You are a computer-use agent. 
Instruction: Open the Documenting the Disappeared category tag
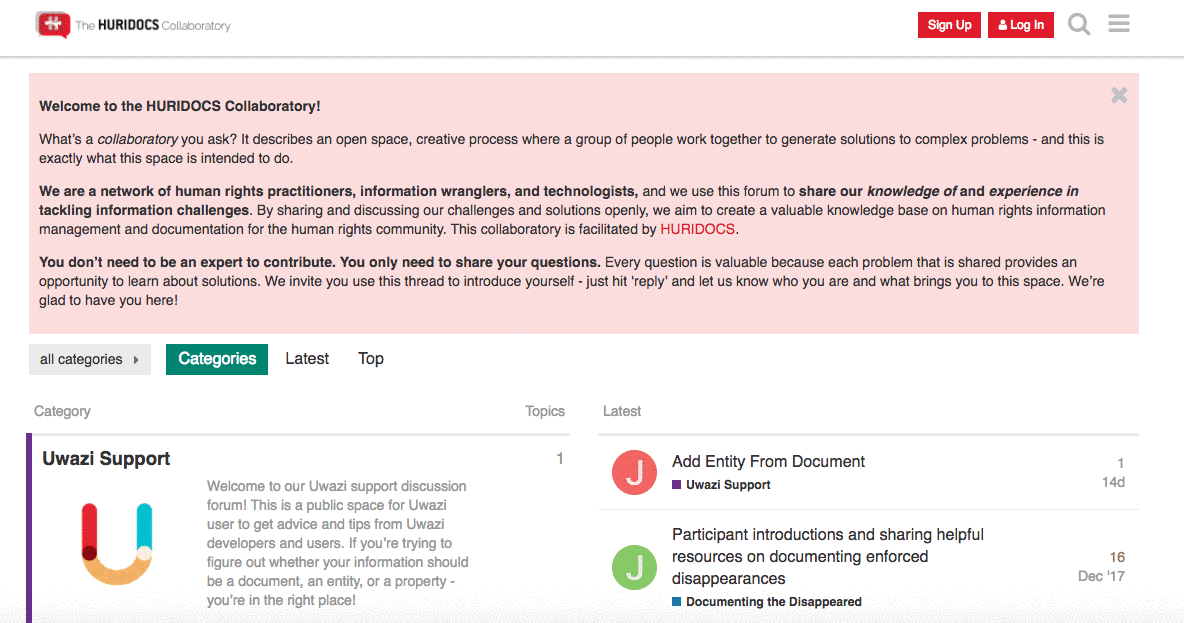pyautogui.click(x=773, y=602)
